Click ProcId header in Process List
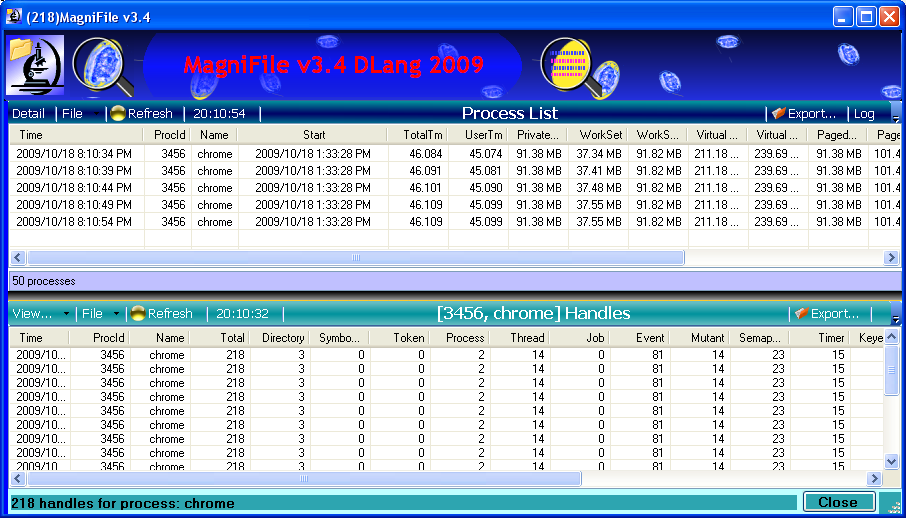The image size is (906, 518). click(x=168, y=135)
